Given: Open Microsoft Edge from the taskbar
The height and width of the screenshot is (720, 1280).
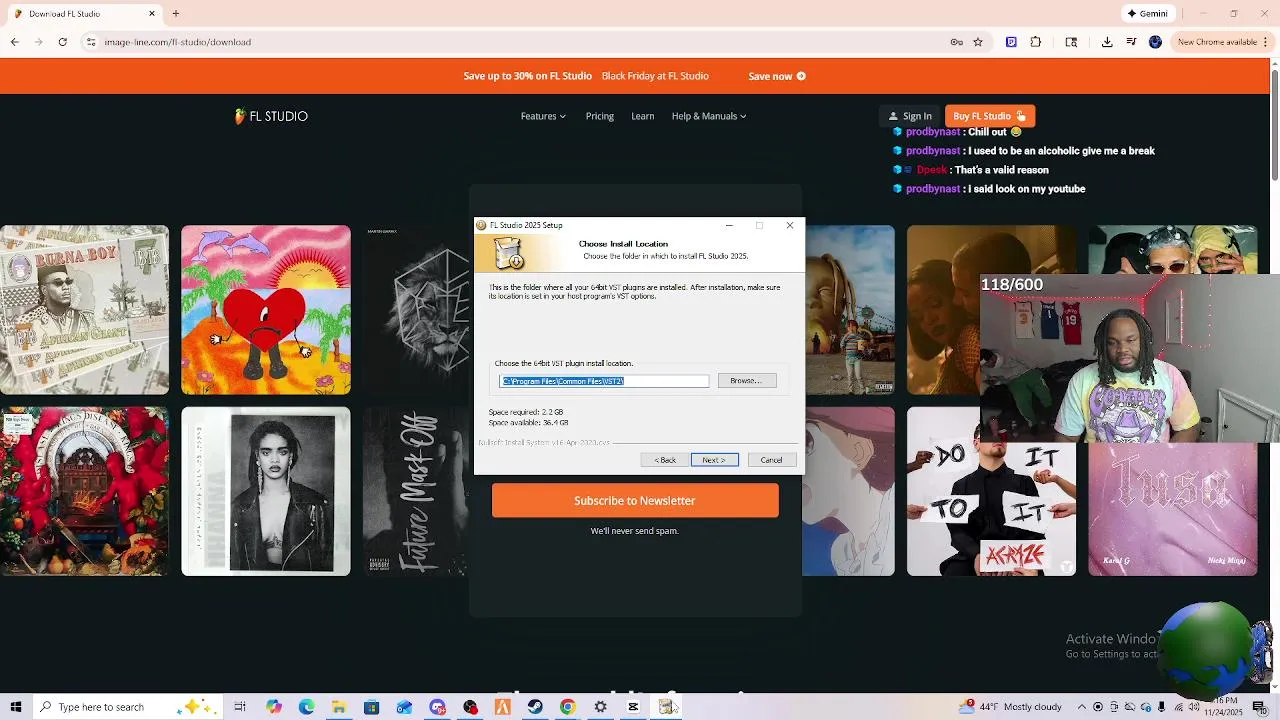Looking at the screenshot, I should [x=306, y=707].
